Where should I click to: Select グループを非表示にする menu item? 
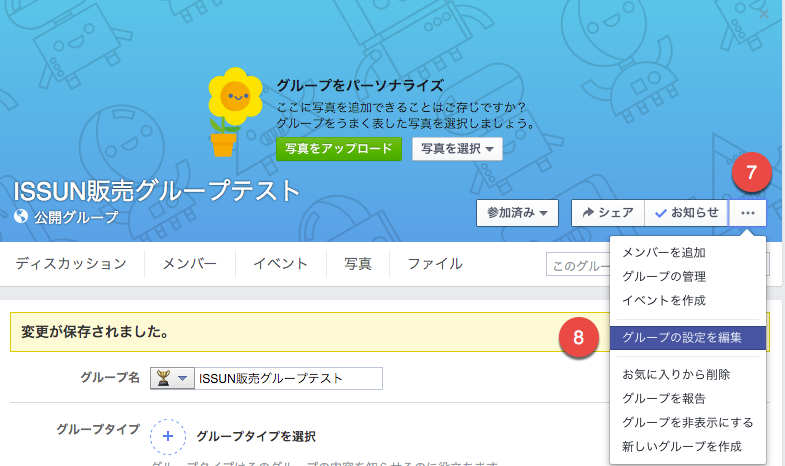(688, 422)
